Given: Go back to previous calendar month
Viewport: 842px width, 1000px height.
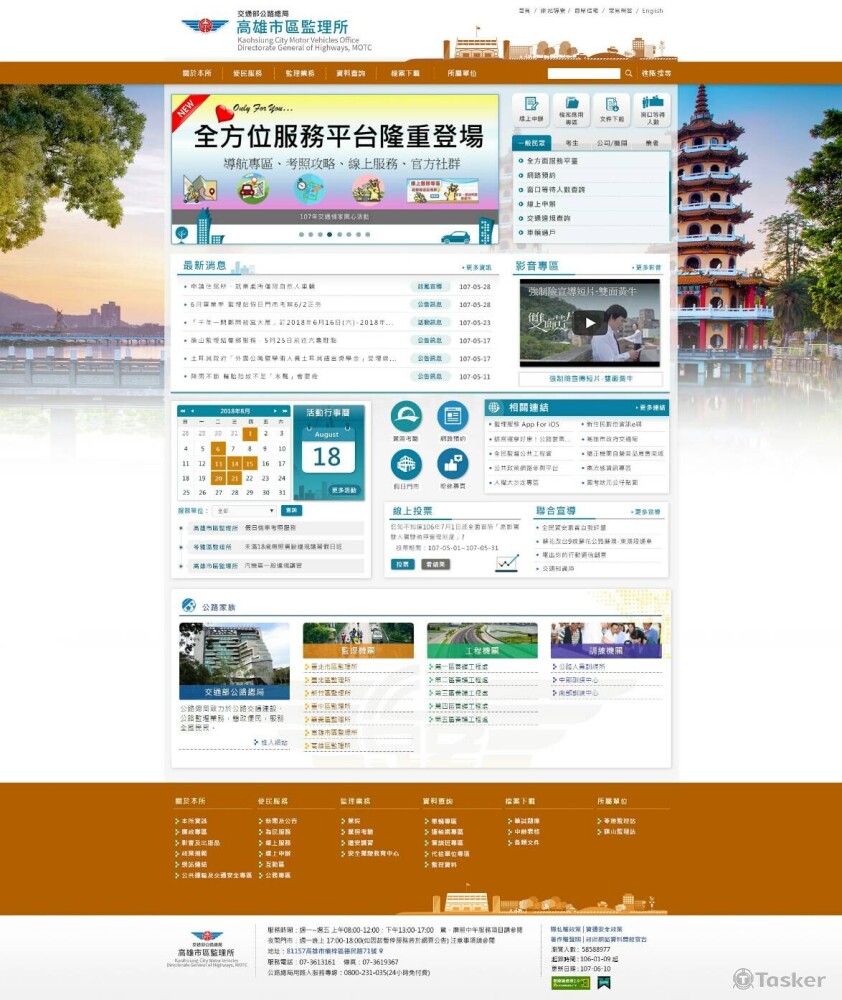Looking at the screenshot, I should [192, 410].
